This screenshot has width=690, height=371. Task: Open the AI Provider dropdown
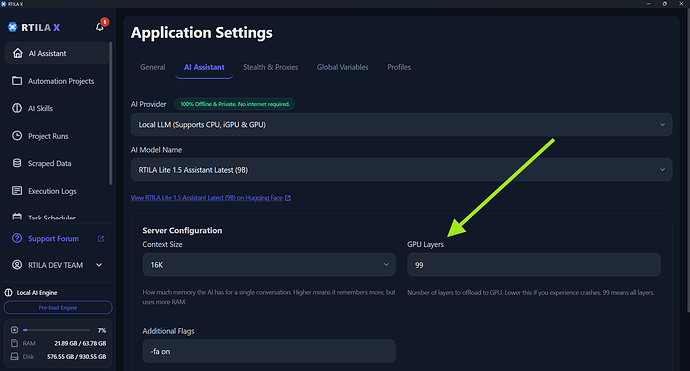401,125
